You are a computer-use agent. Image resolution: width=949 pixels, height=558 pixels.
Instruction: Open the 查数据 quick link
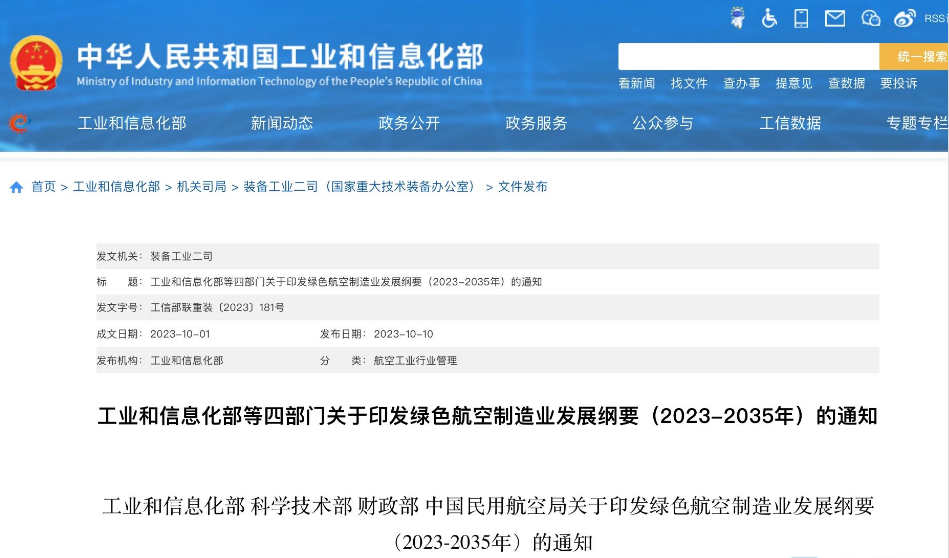coord(846,84)
